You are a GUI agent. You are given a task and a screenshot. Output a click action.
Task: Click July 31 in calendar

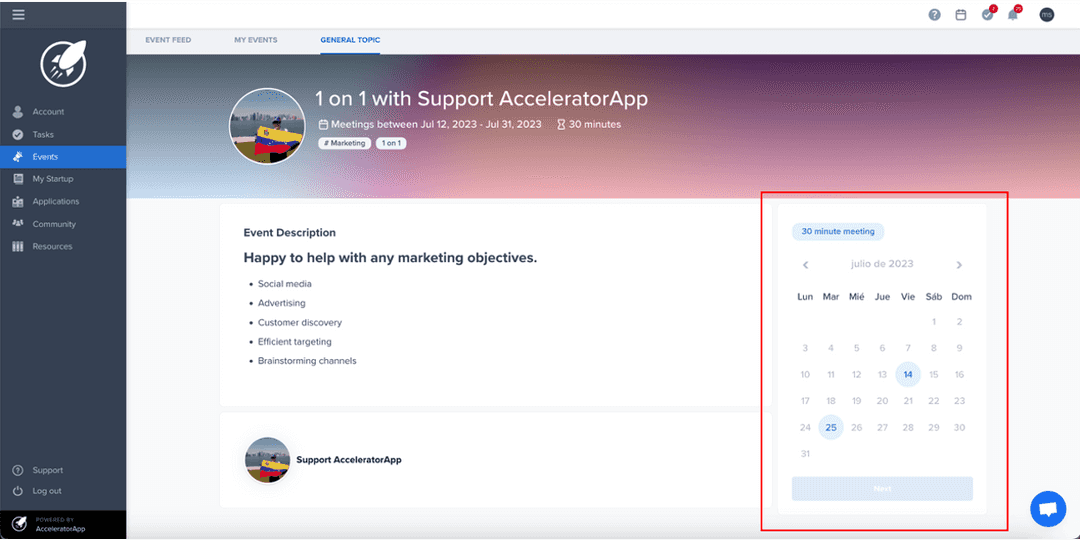(x=805, y=454)
